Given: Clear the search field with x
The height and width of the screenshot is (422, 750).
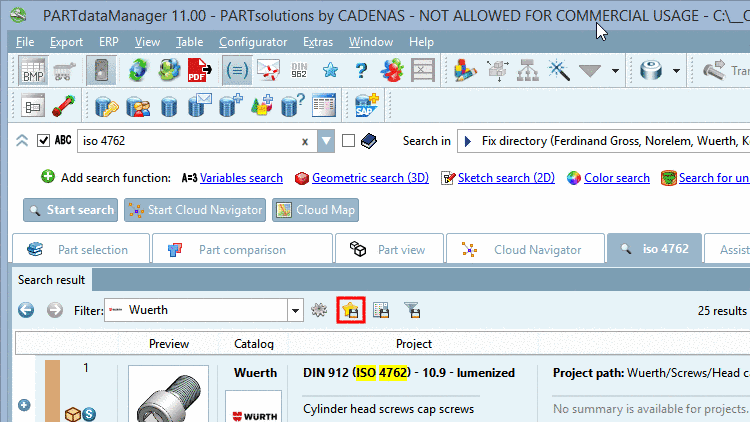Looking at the screenshot, I should click(x=305, y=142).
